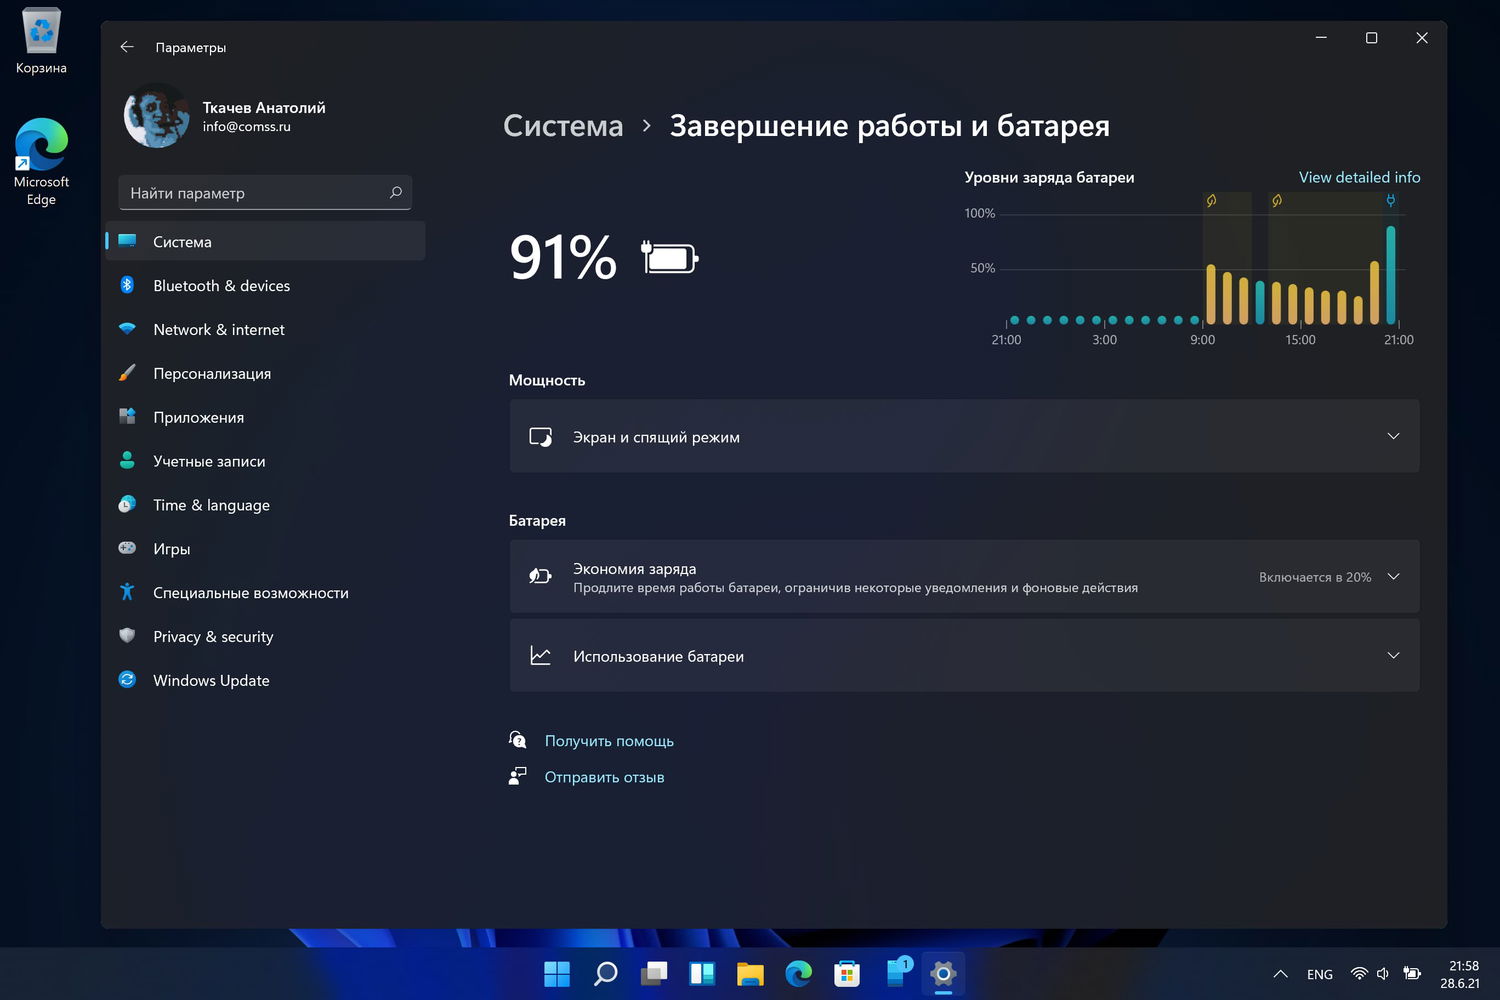Click the Отправить отзыв feedback icon
Viewport: 1500px width, 1000px height.
tap(517, 776)
